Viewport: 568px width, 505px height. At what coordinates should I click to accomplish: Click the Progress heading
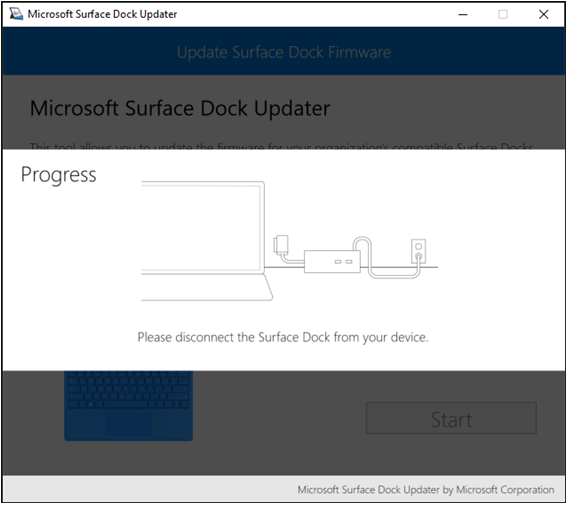click(59, 175)
